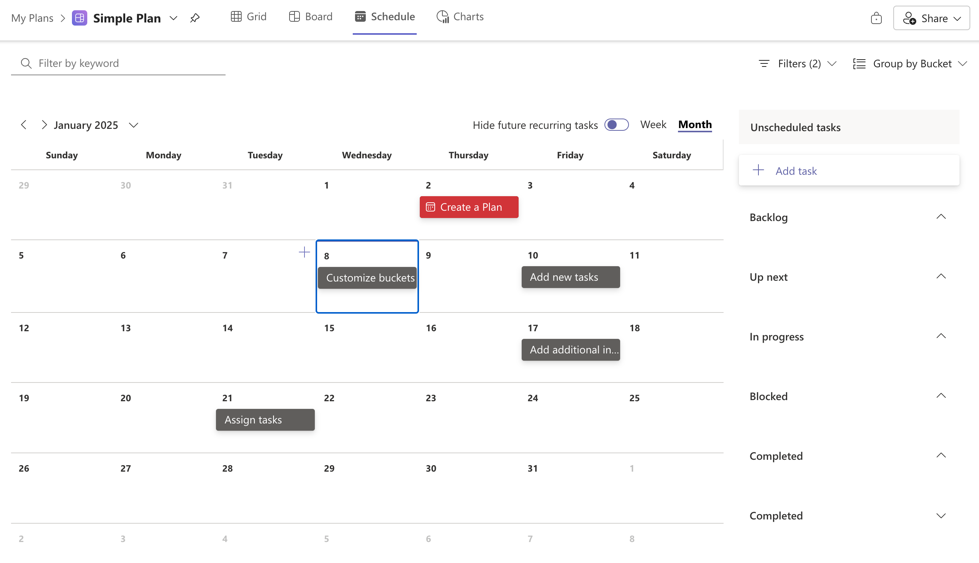Open the Filters (2) dropdown
The width and height of the screenshot is (979, 563).
797,63
